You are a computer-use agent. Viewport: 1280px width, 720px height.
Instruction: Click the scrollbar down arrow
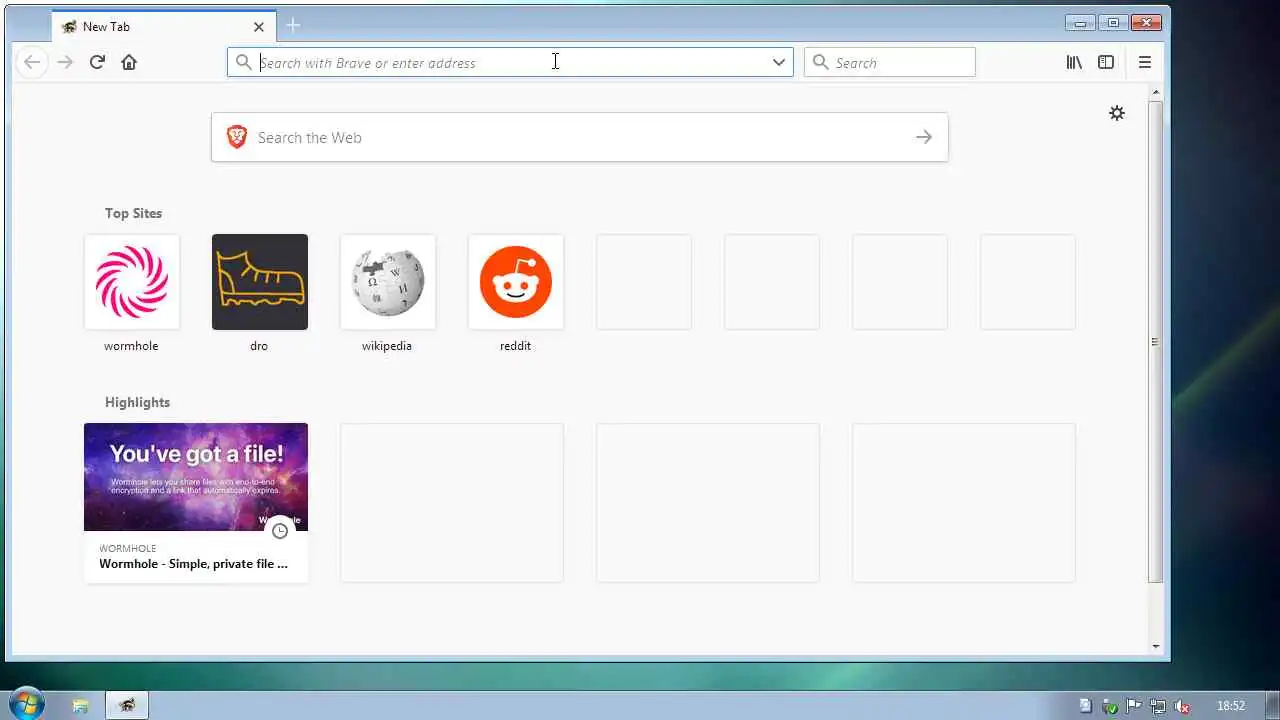tap(1156, 646)
